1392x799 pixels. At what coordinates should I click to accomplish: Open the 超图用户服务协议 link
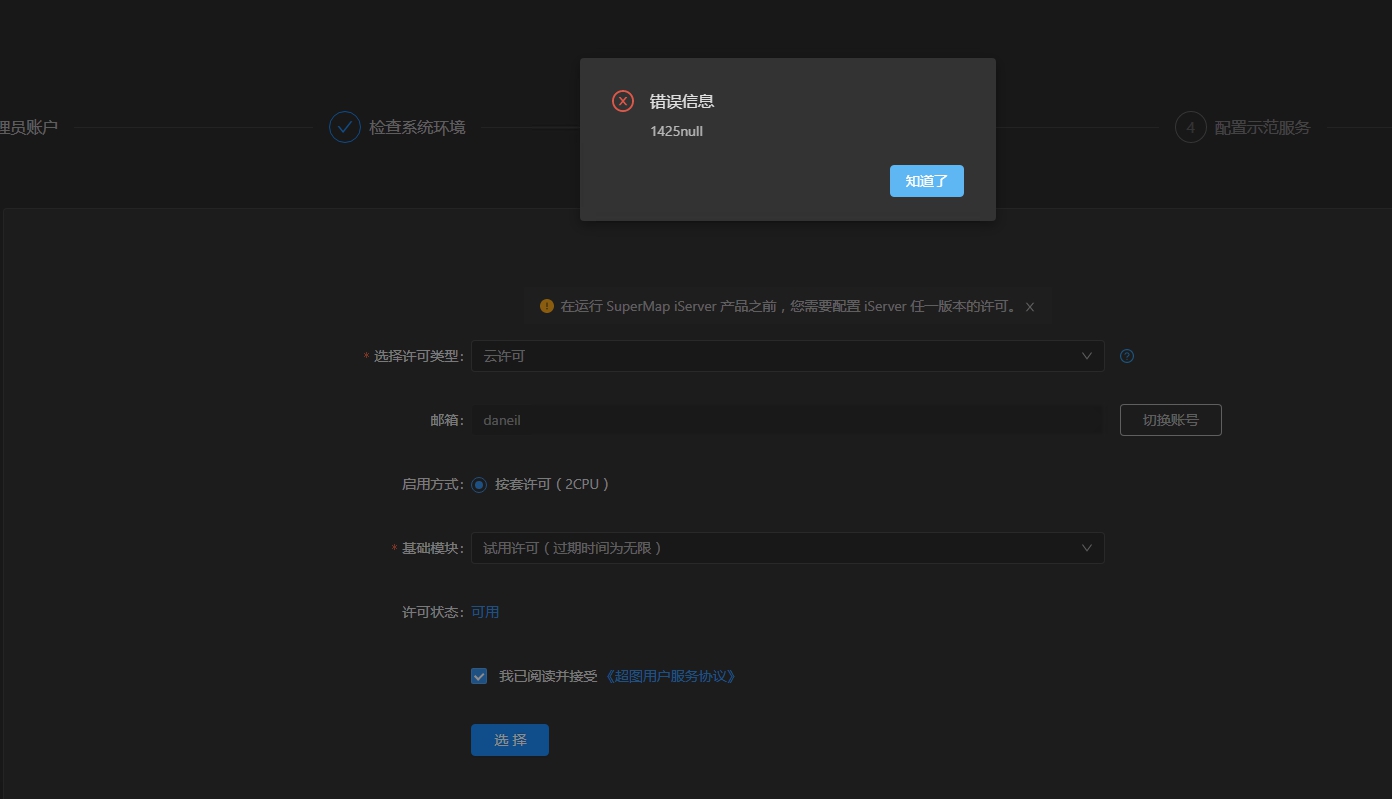coord(671,676)
